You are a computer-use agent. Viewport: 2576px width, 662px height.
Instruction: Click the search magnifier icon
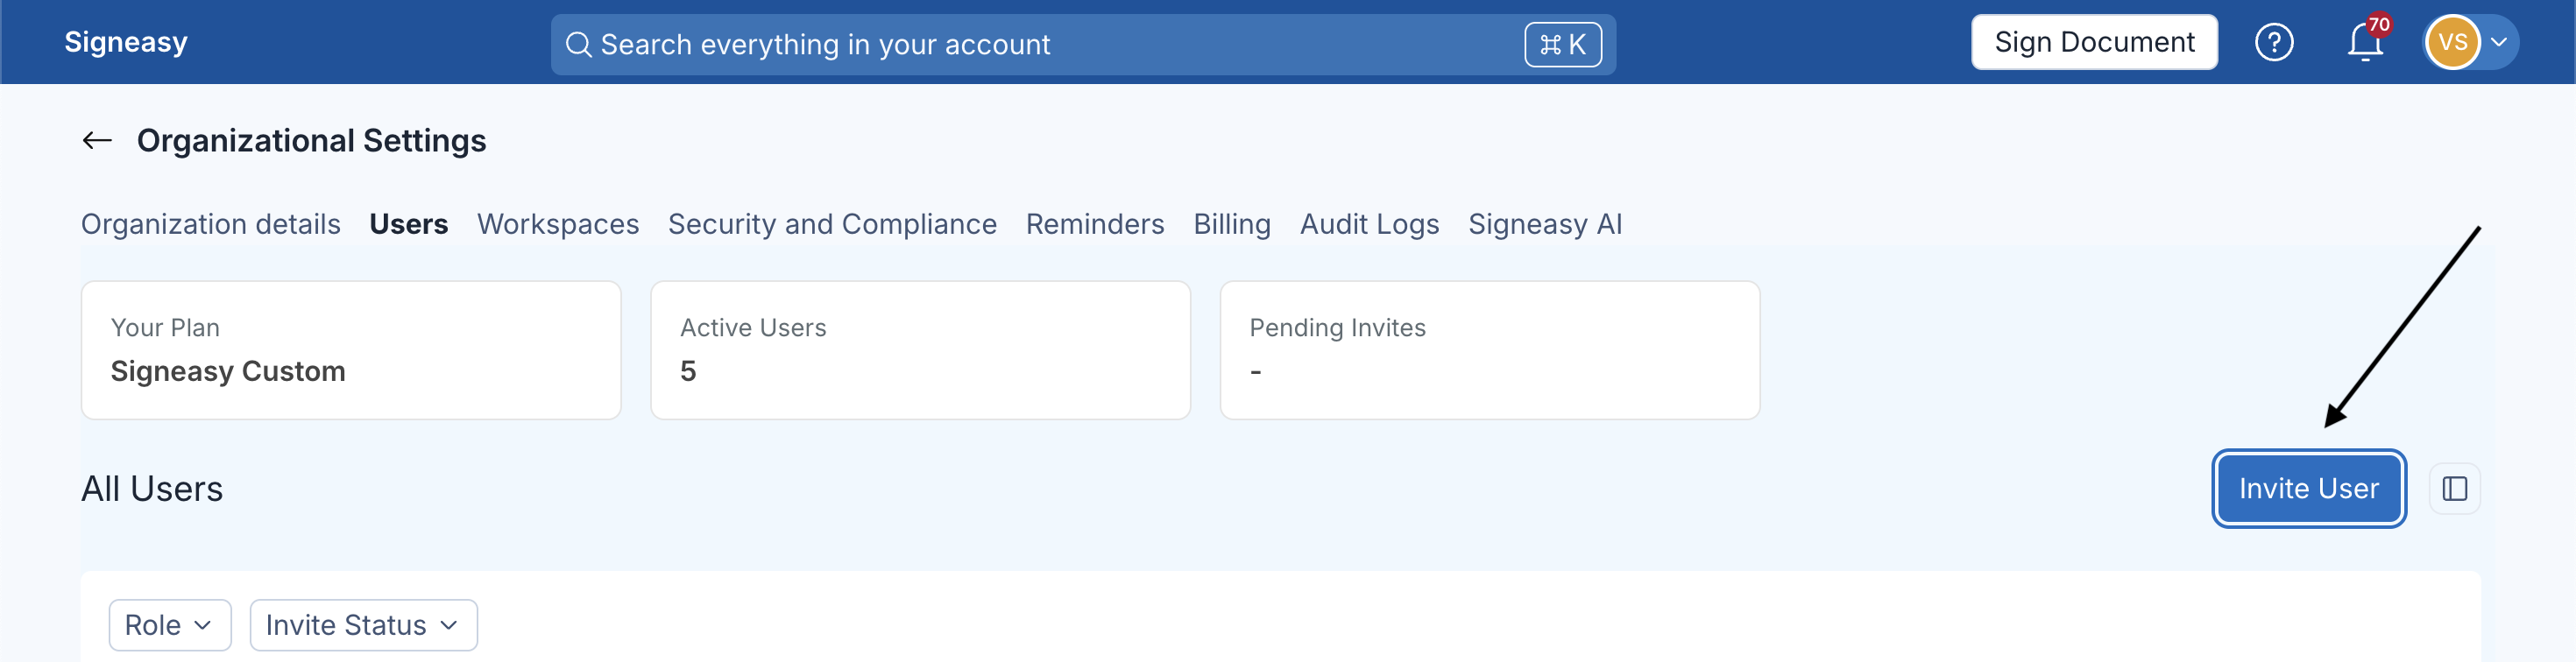(x=578, y=45)
